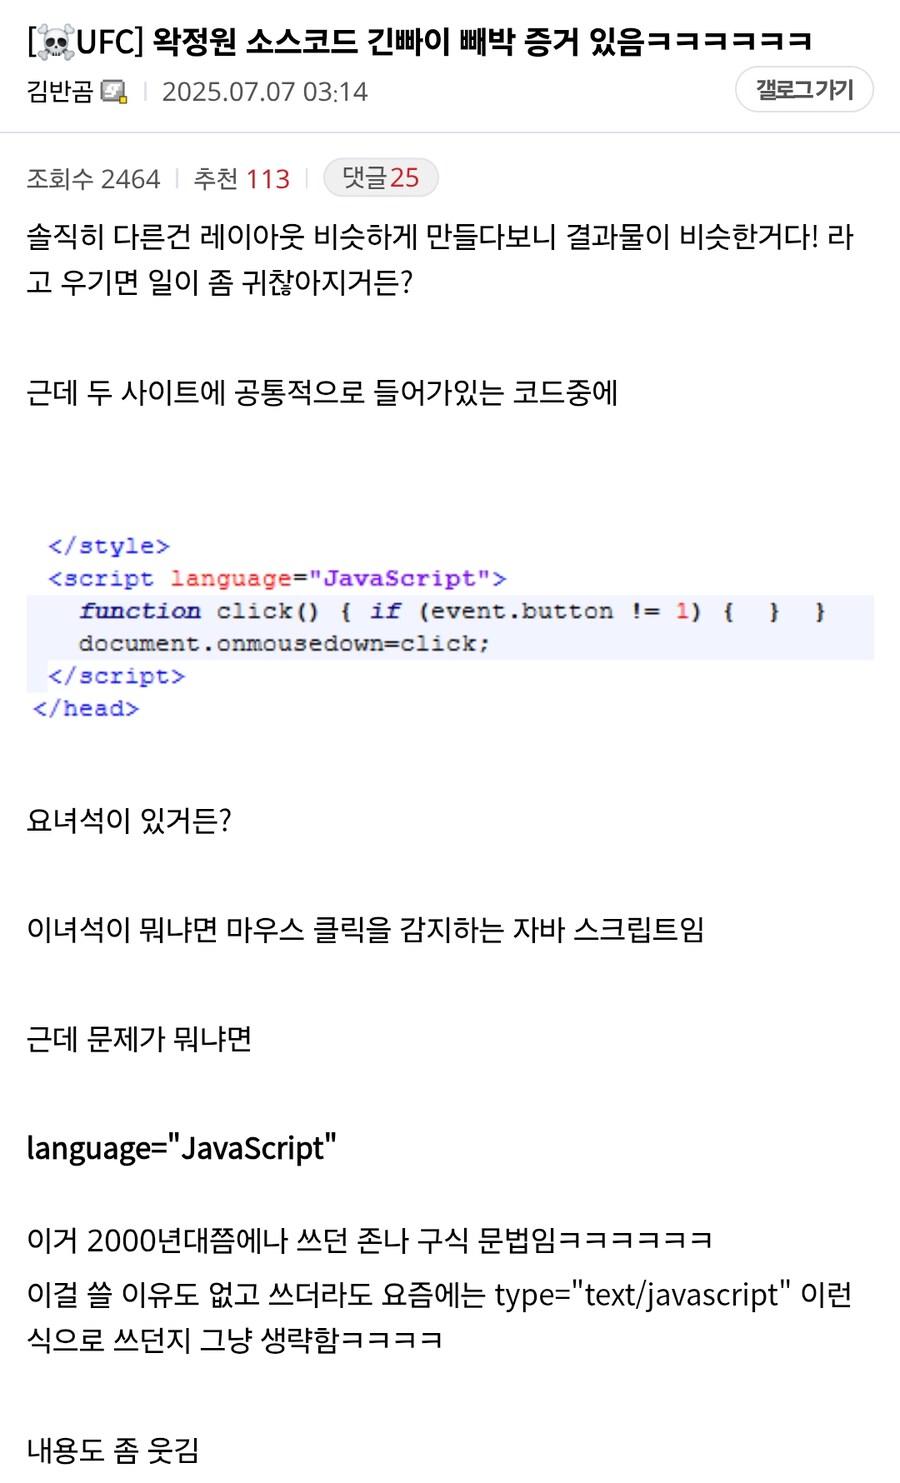Viewport: 900px width, 1483px height.
Task: Click author name 김반곰
Action: (60, 92)
